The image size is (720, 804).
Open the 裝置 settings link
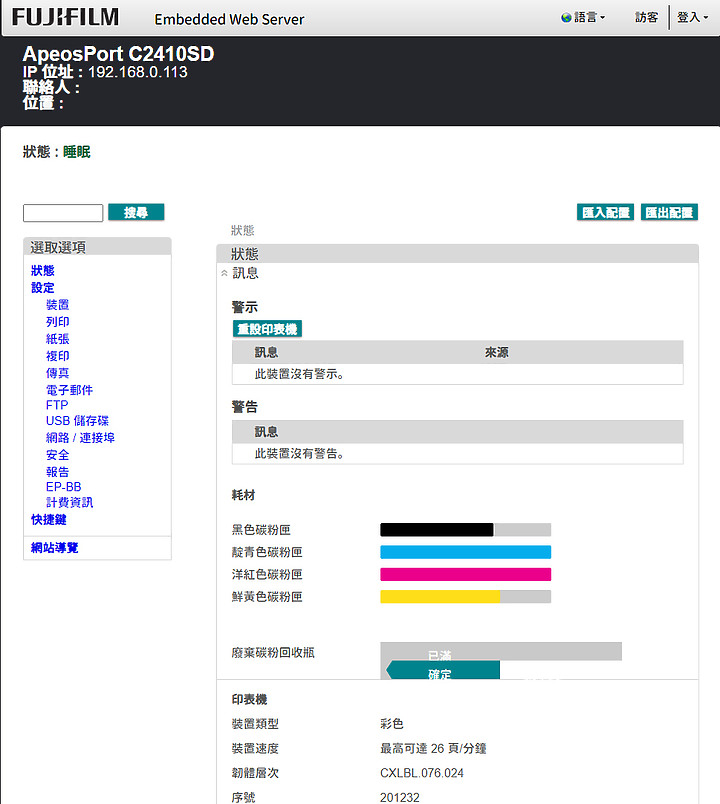57,305
